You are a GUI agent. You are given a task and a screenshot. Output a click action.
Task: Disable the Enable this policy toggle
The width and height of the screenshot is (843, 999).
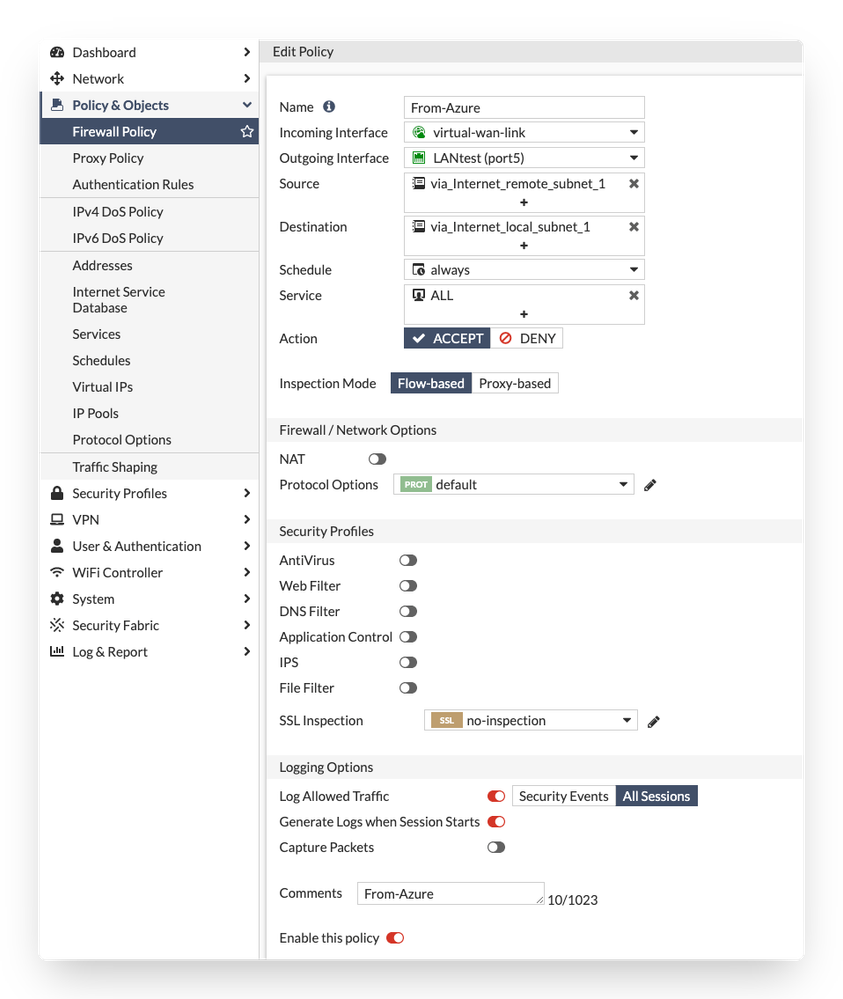pos(395,938)
